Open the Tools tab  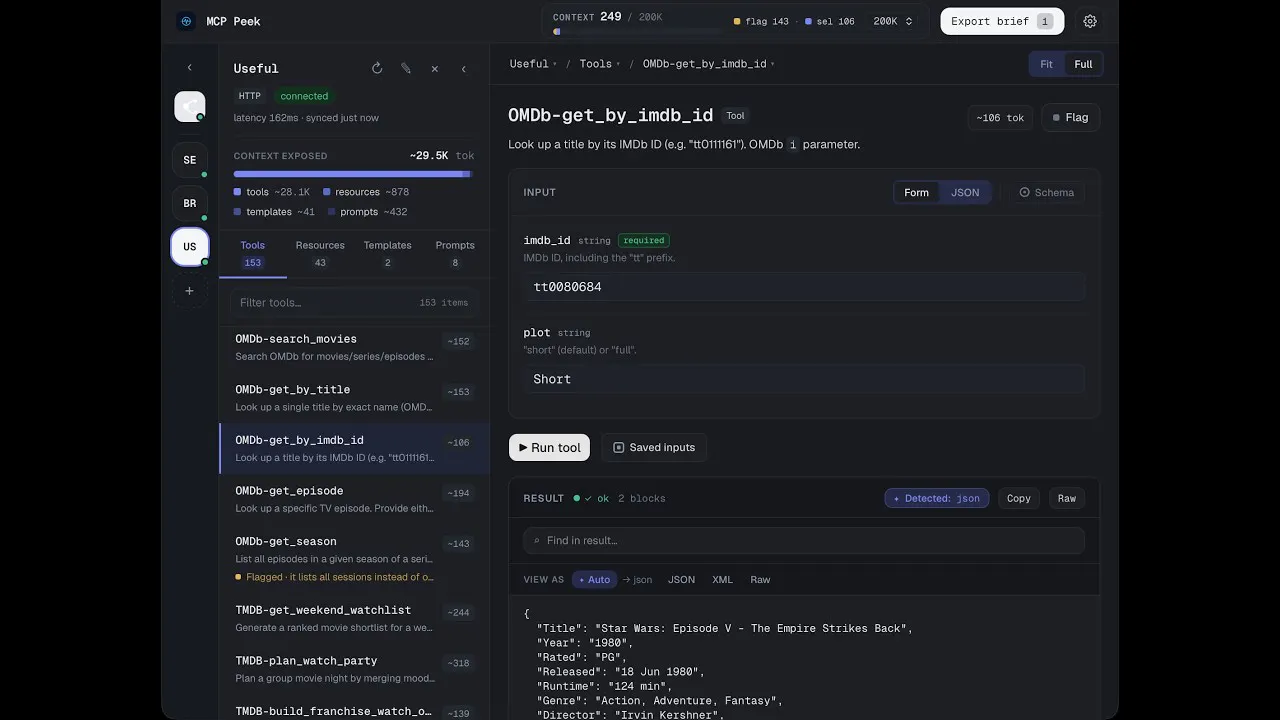(x=253, y=253)
